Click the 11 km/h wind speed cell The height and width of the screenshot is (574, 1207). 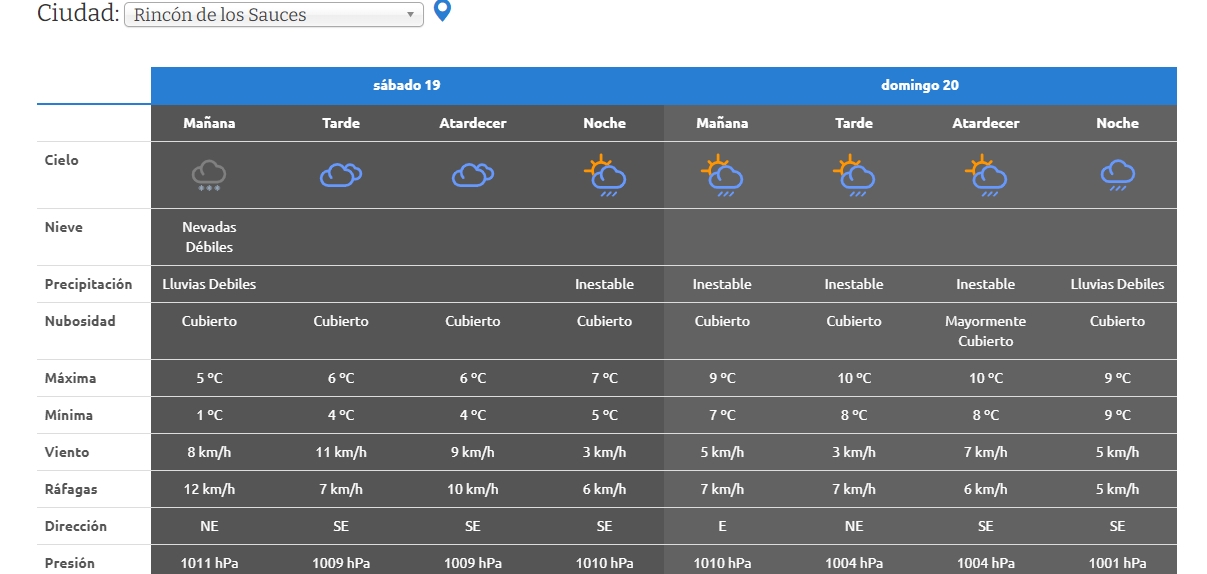coord(341,452)
